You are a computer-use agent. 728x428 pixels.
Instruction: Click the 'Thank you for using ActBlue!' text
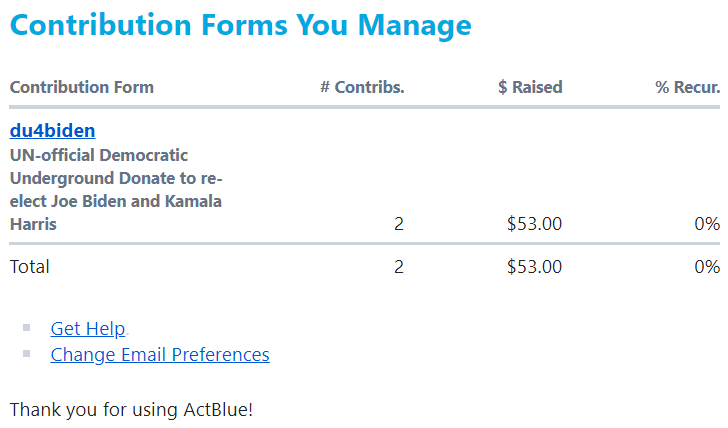point(131,410)
